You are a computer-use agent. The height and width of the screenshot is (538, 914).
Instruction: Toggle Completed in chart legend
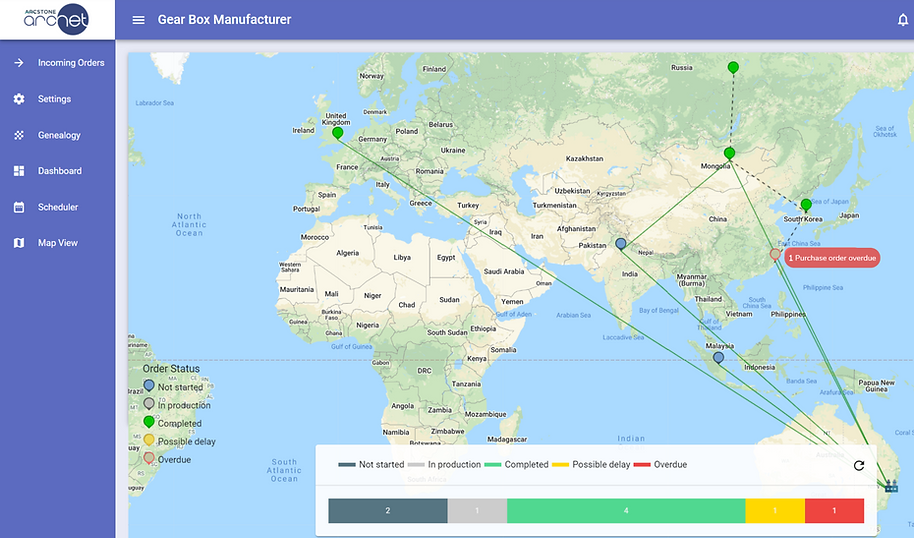click(x=516, y=465)
